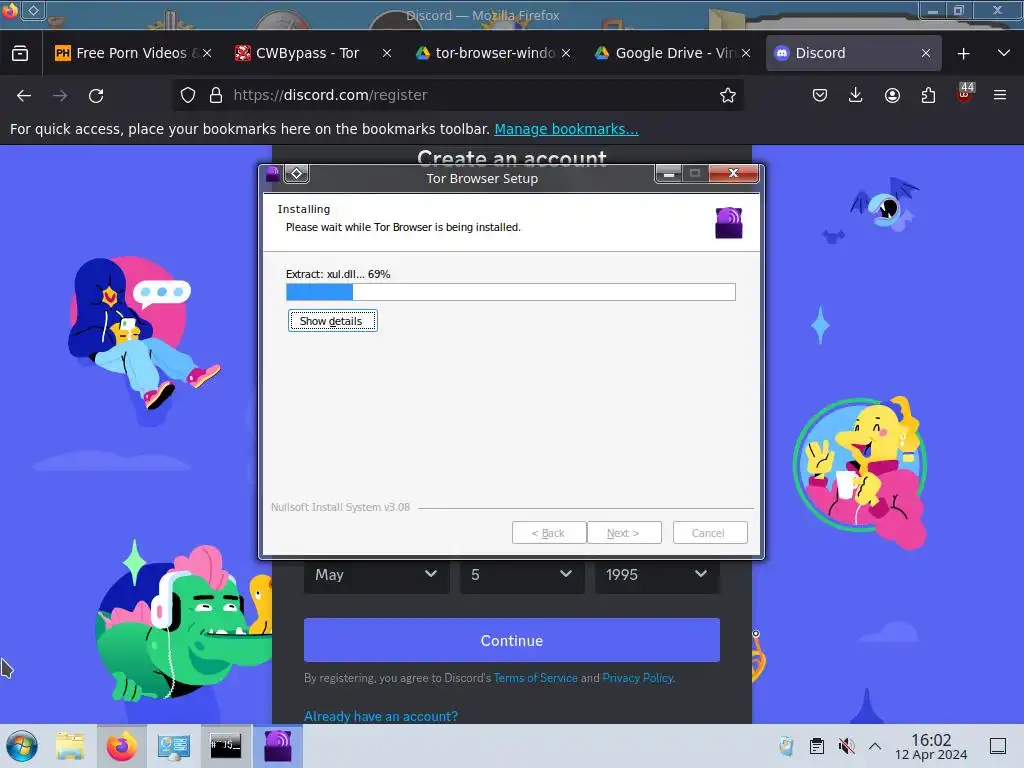Click the sticky diamond button in Firefox titlebar

pyautogui.click(x=33, y=10)
